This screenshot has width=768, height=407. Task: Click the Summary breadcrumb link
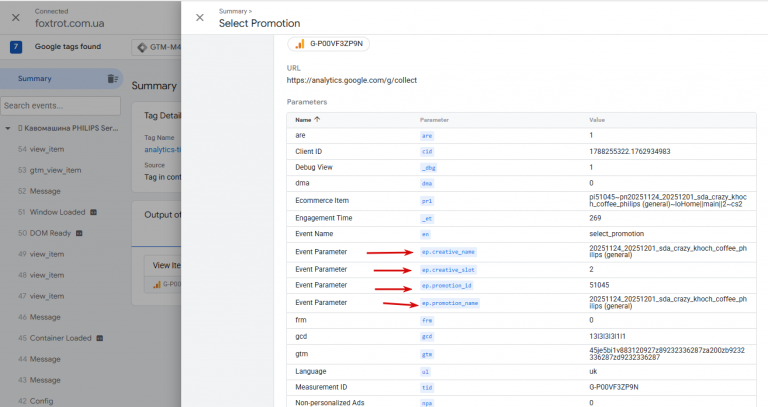pyautogui.click(x=233, y=10)
